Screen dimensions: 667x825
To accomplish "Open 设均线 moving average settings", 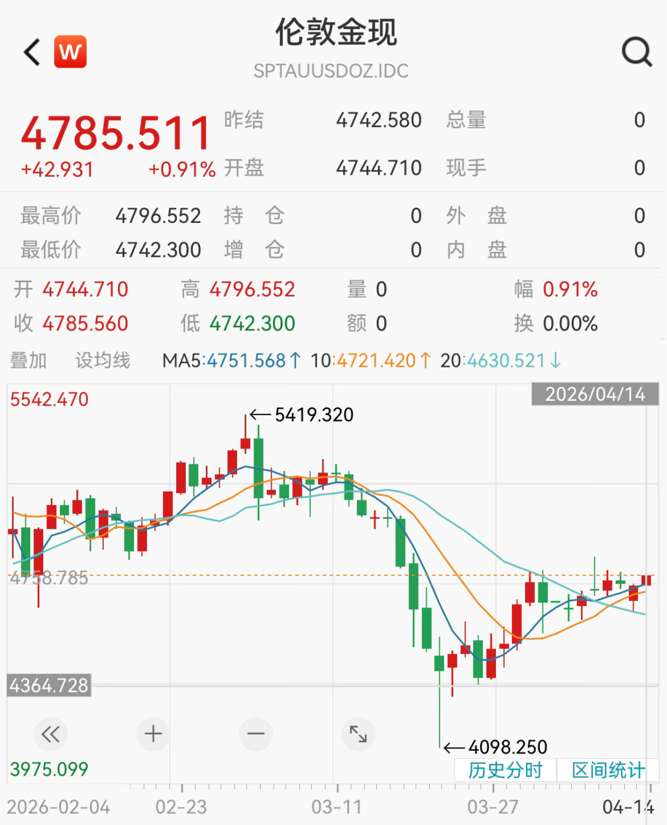I will coord(103,360).
